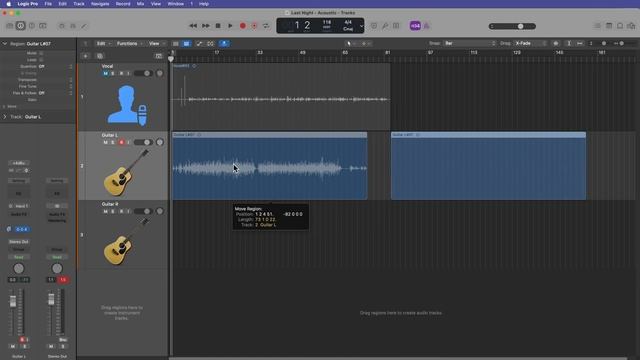Click the Mute checkbox in Region inspector

point(41,53)
